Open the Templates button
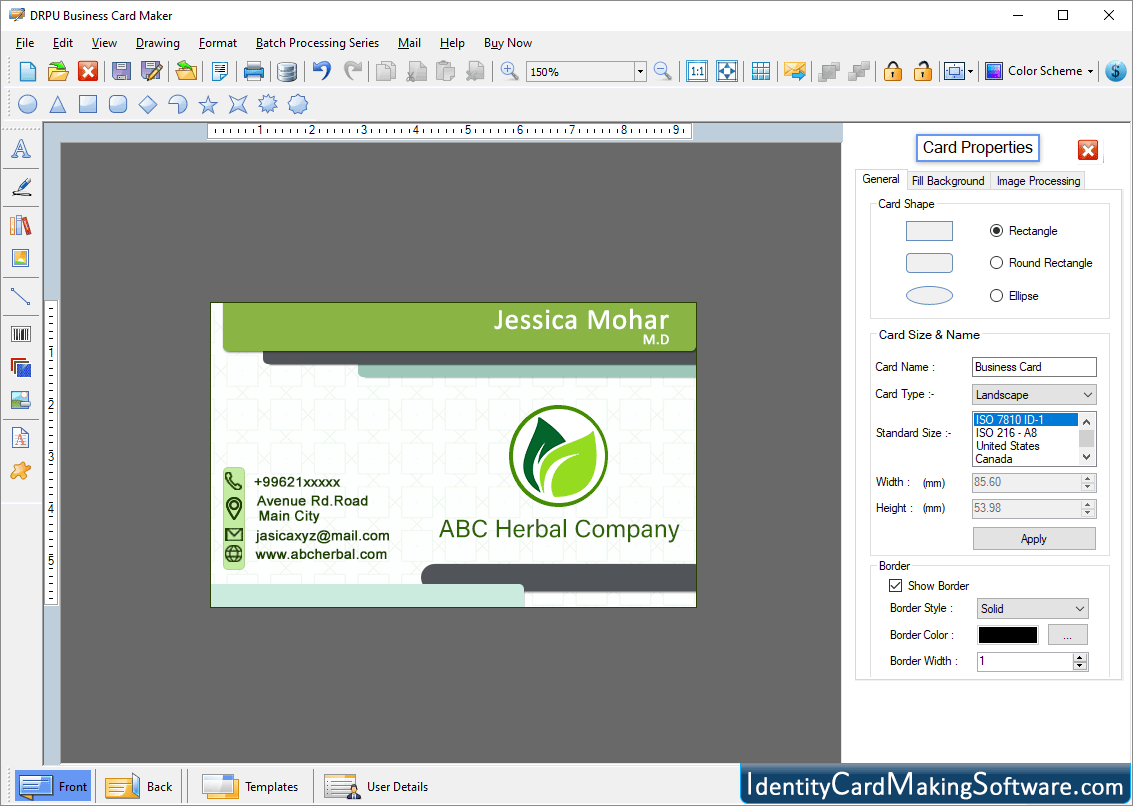 [x=250, y=786]
